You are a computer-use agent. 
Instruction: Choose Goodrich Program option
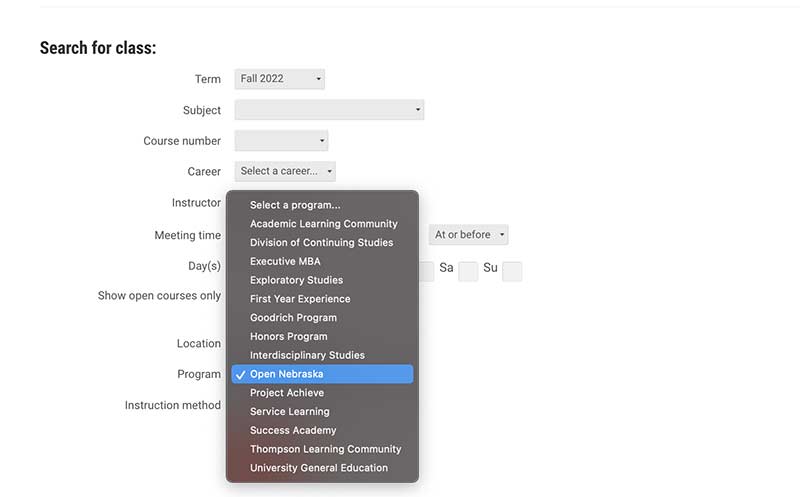[322, 318]
